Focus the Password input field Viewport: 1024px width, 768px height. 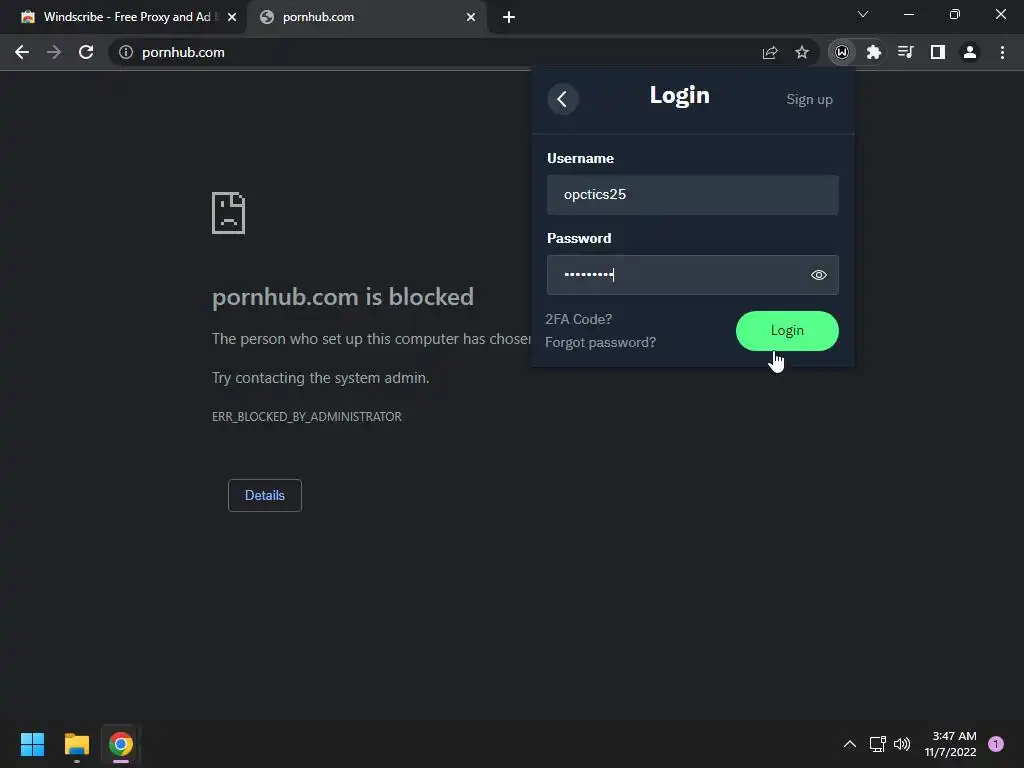(x=692, y=275)
